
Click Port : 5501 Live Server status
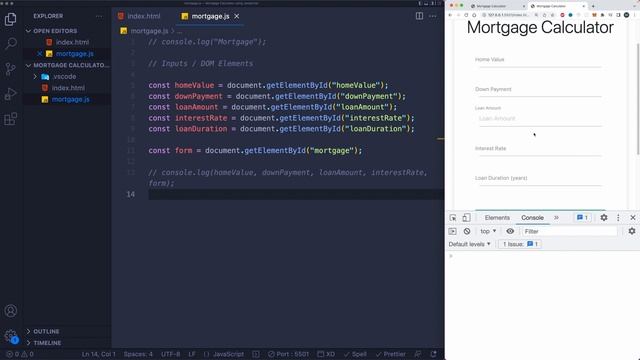click(289, 354)
